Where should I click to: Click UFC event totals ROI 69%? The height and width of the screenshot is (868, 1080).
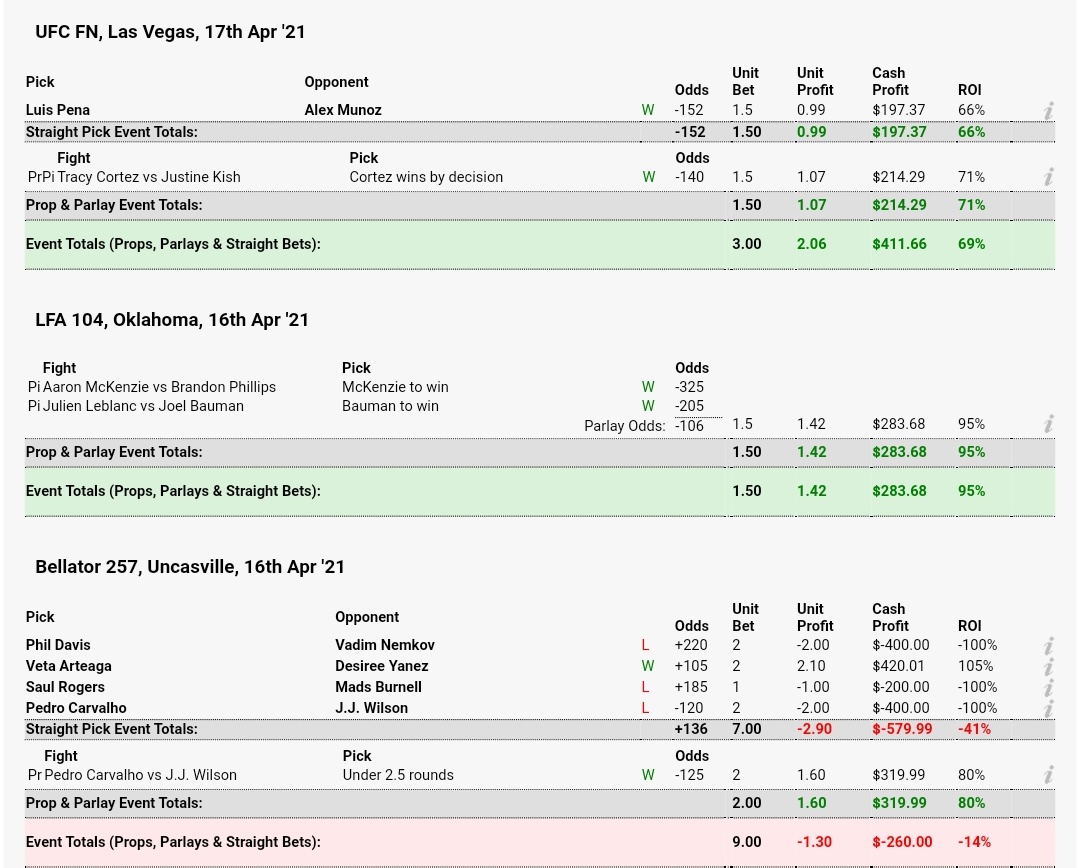click(x=972, y=244)
